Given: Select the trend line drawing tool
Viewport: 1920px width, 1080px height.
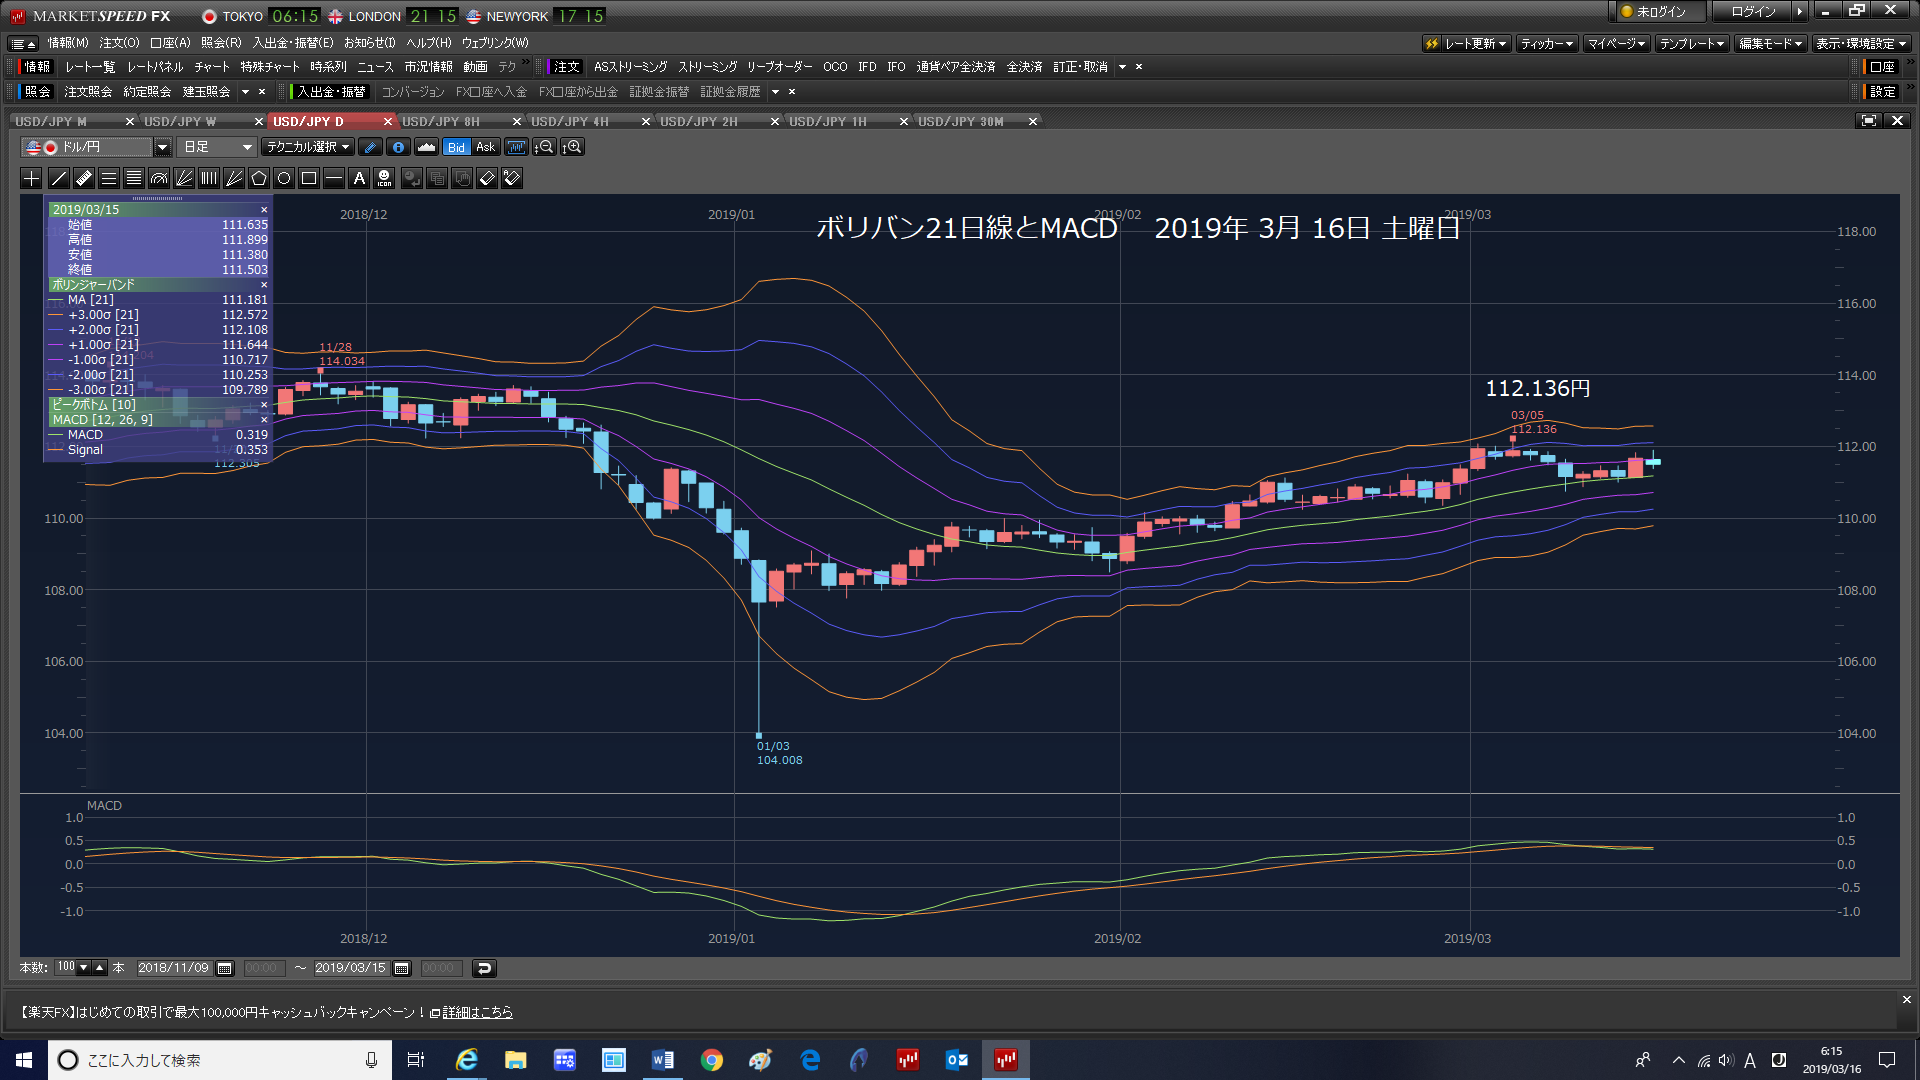Looking at the screenshot, I should coord(59,178).
